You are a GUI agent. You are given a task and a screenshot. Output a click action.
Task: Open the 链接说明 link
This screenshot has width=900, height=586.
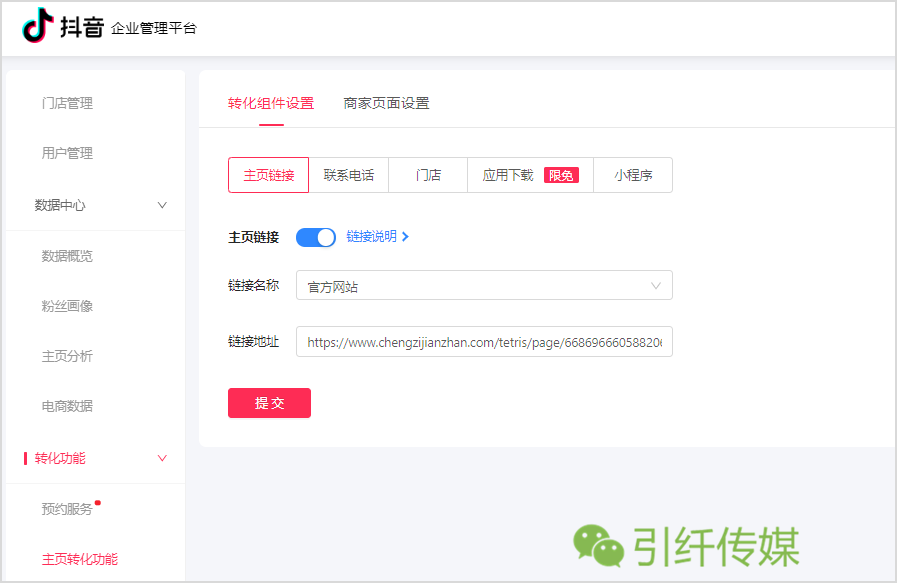pos(373,237)
